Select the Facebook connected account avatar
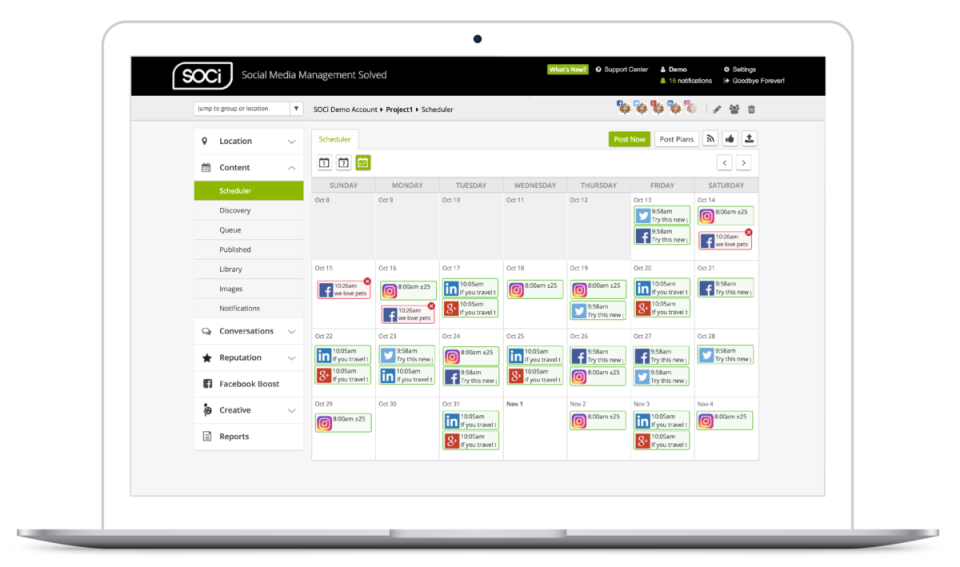 pos(623,108)
